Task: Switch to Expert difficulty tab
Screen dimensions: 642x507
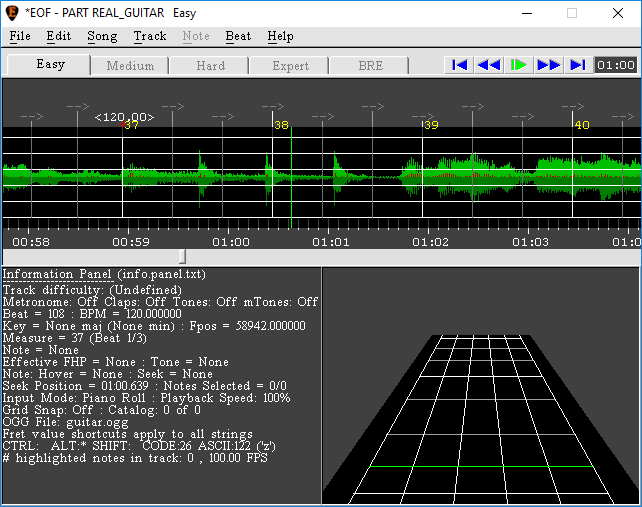Action: (290, 66)
